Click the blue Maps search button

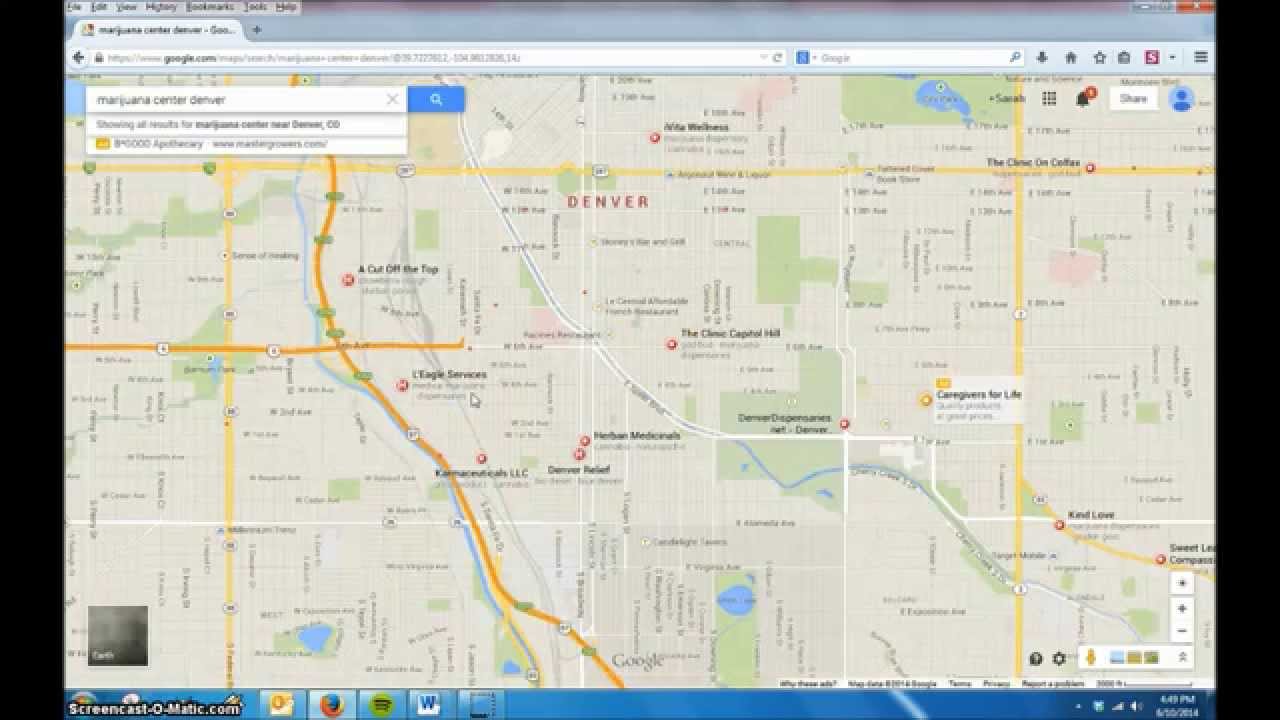pos(436,99)
